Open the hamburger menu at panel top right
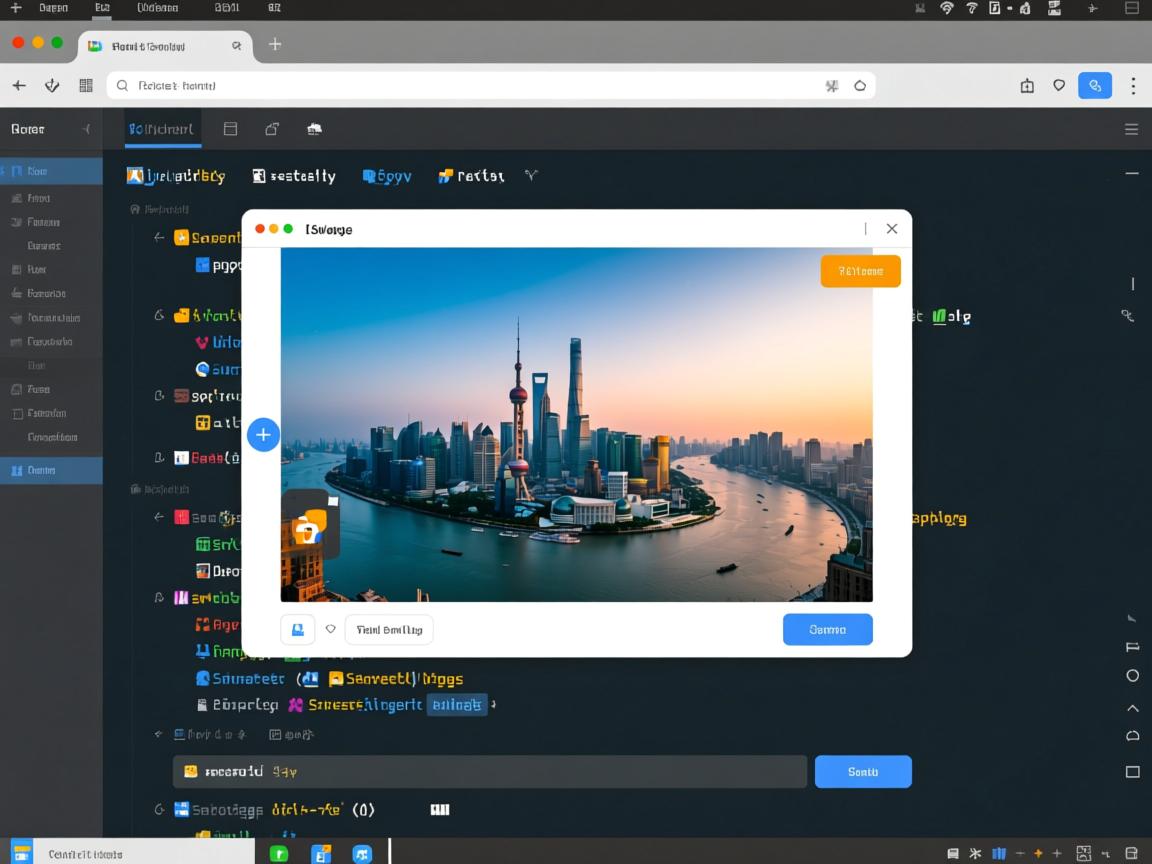Viewport: 1152px width, 864px height. pos(1131,129)
